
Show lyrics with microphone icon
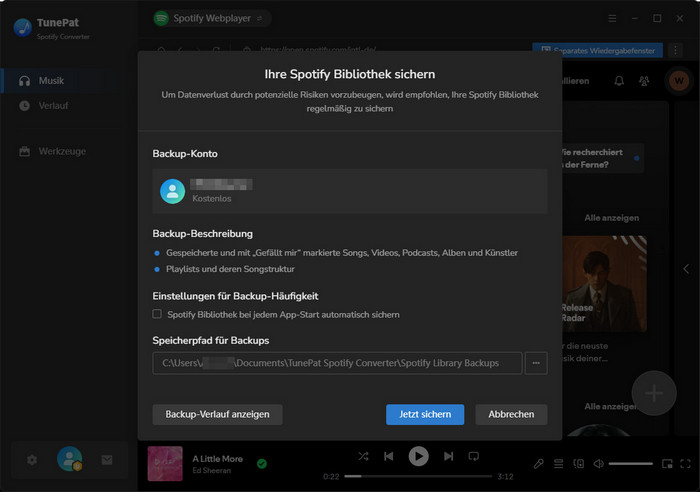coord(538,464)
